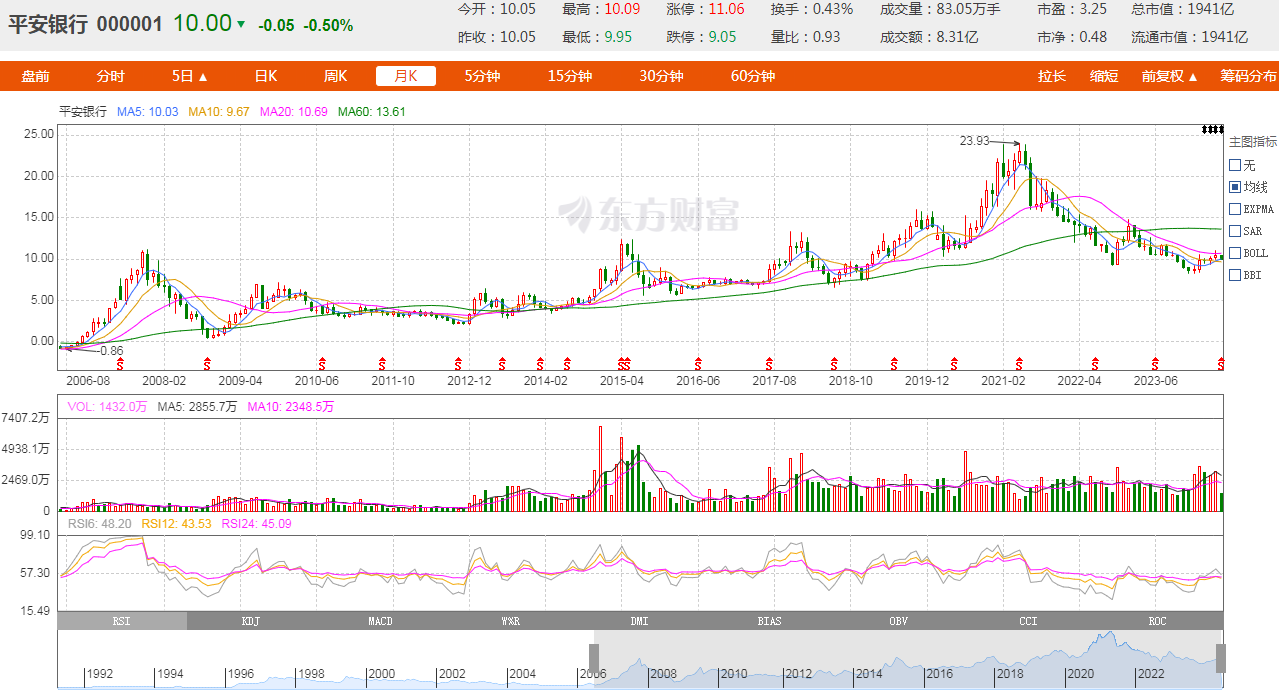Click the left handle of the date range slider

(593, 658)
